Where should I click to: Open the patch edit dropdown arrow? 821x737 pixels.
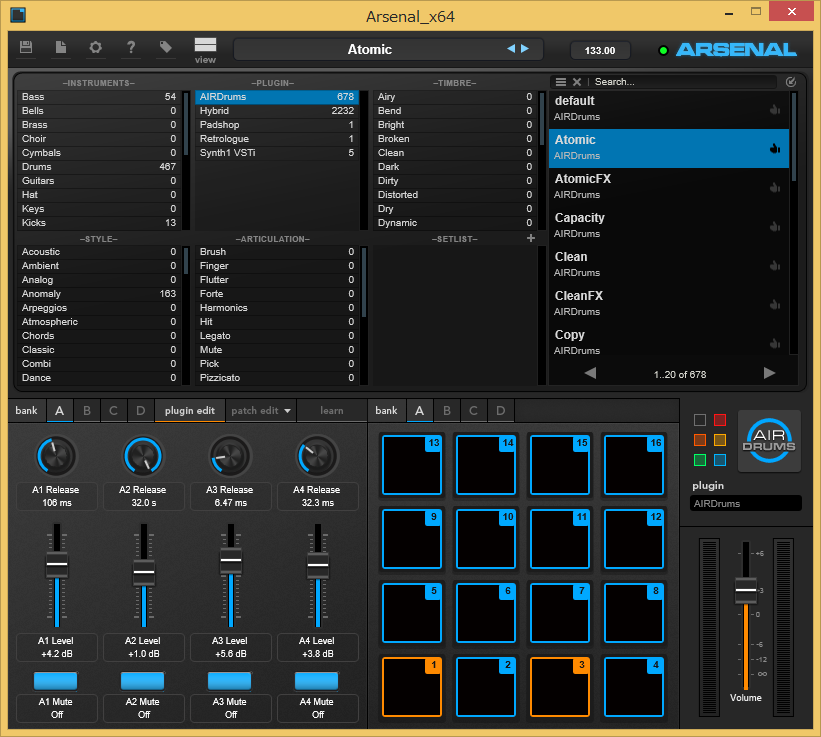click(287, 411)
